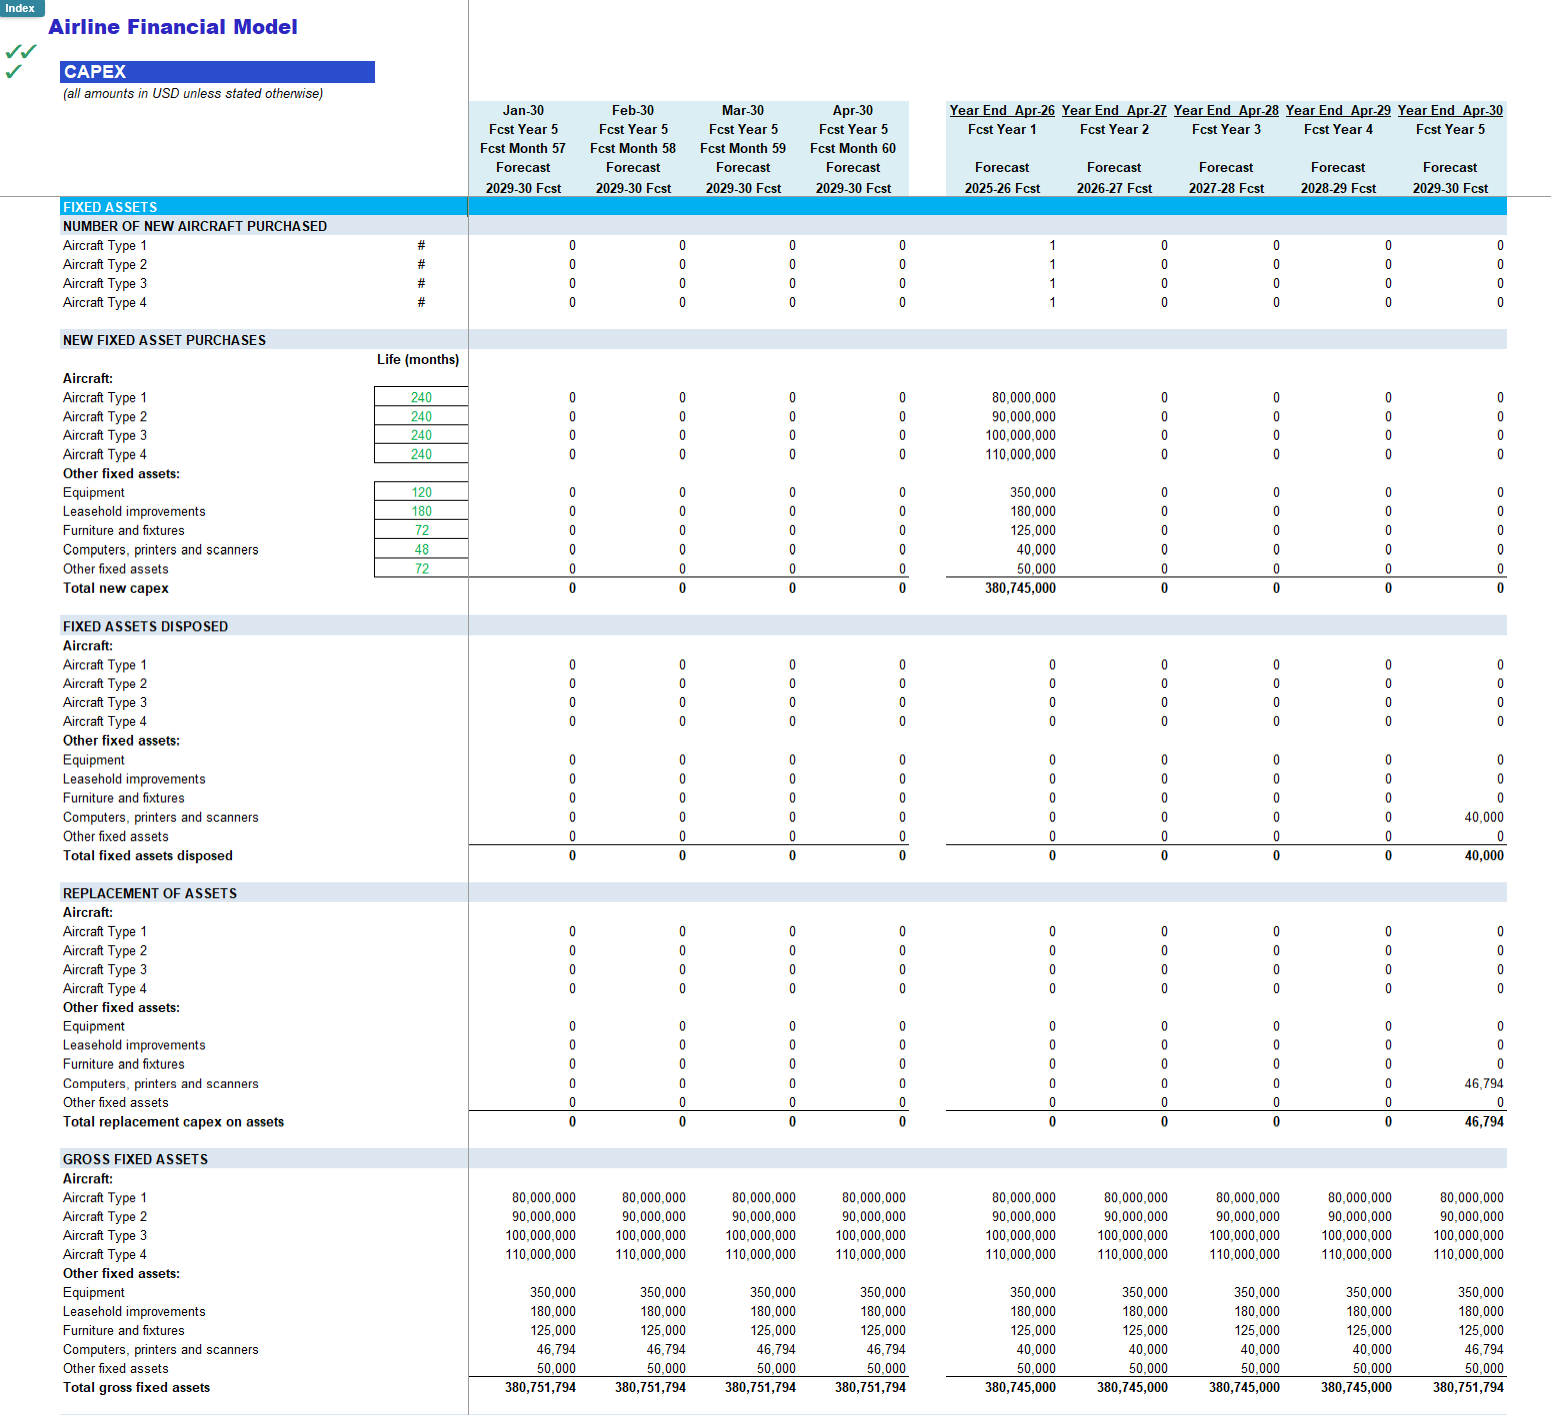Select the Aircraft Type 1 life input 240
The height and width of the screenshot is (1415, 1551).
pyautogui.click(x=421, y=397)
